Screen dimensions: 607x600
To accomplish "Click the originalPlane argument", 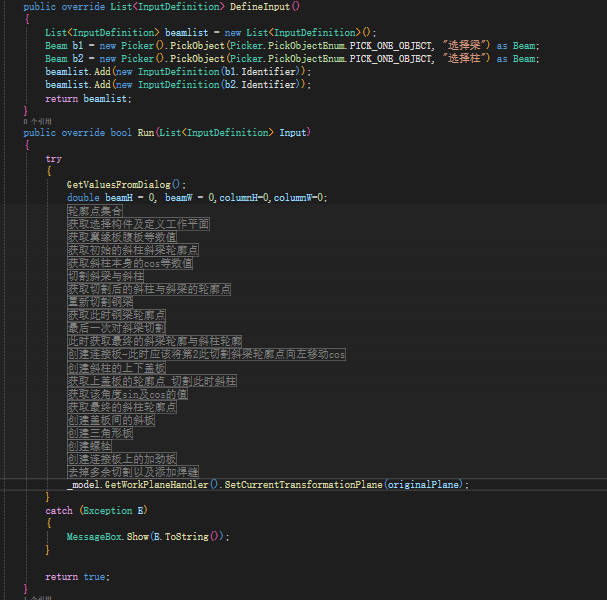I will pos(423,485).
